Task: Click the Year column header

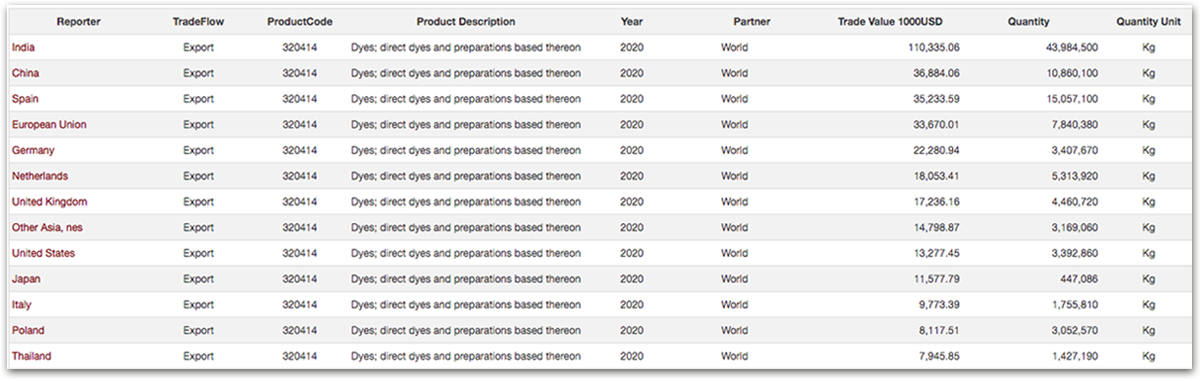Action: [632, 21]
